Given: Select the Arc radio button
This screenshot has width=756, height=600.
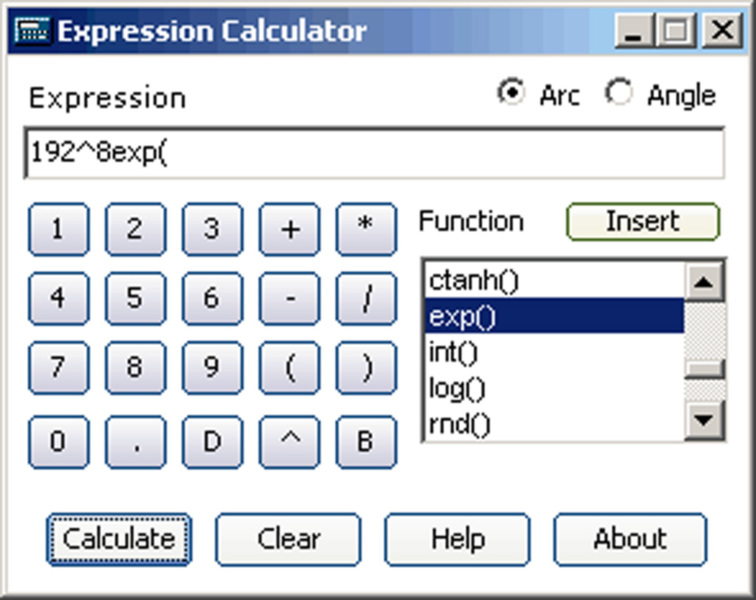Looking at the screenshot, I should click(511, 92).
